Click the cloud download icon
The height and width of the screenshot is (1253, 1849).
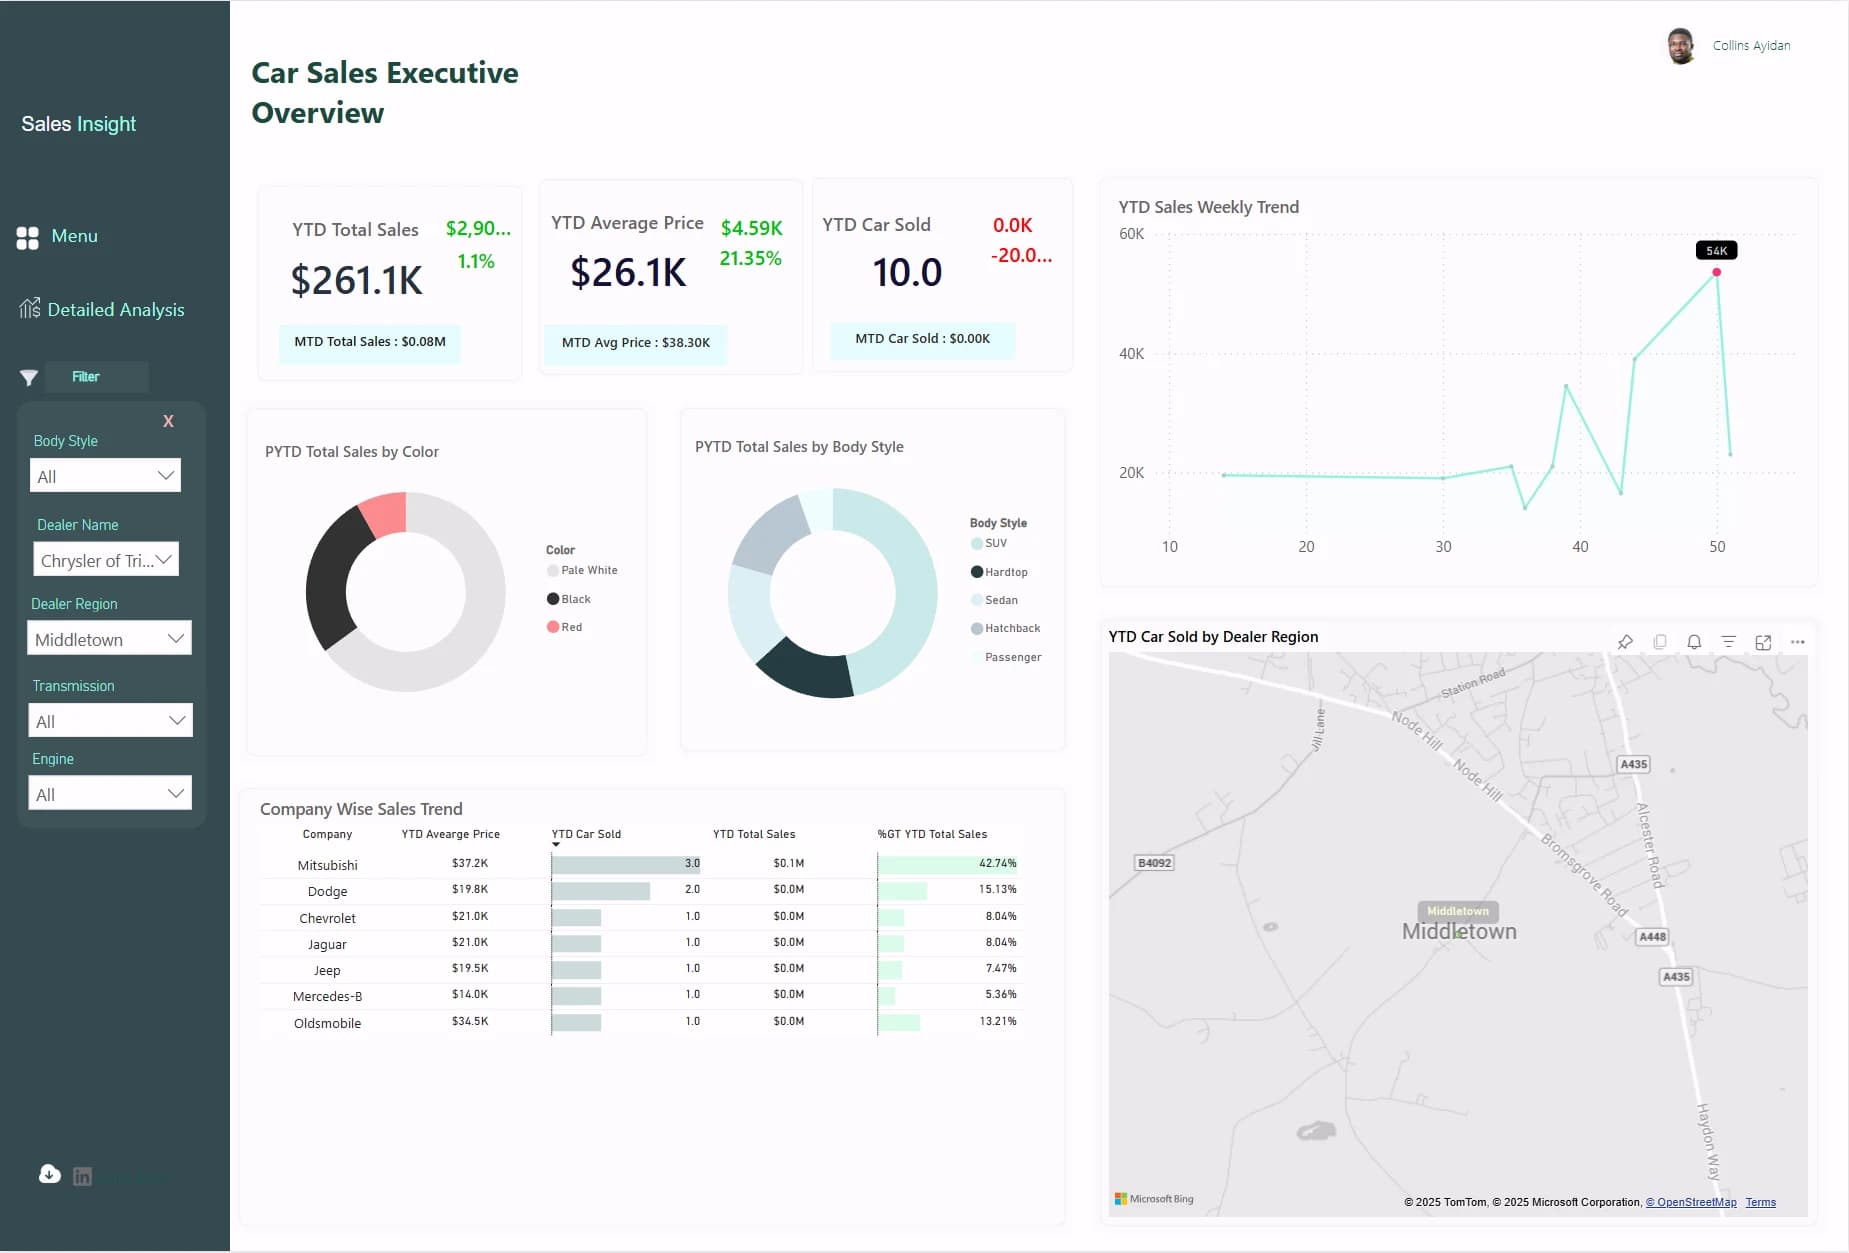pyautogui.click(x=50, y=1174)
